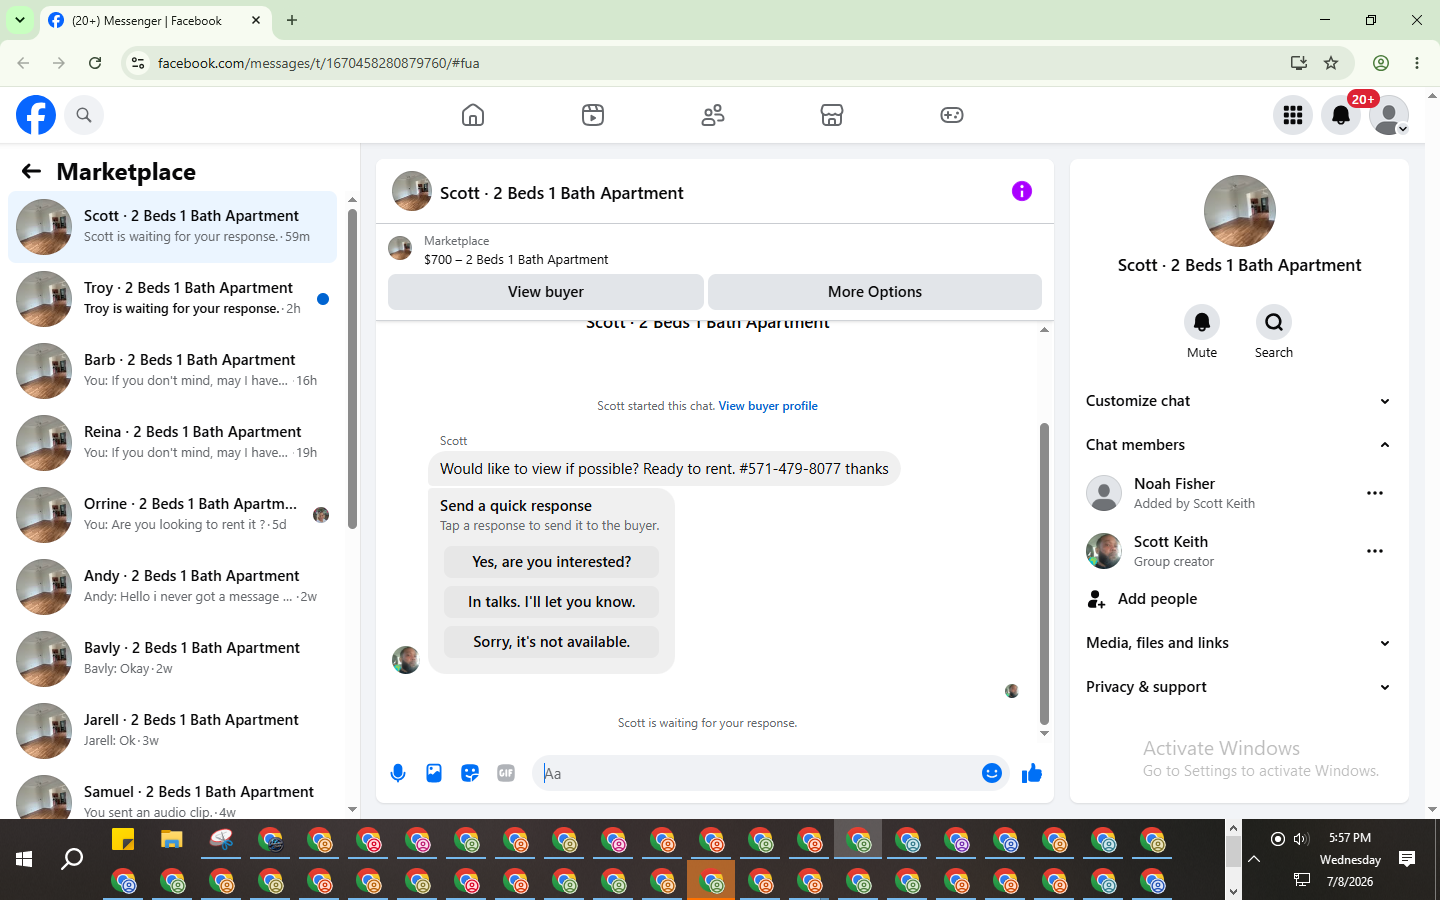Screen dimensions: 1440x900
Task: Send quick reply 'In talks. I'll let you know.'
Action: [x=552, y=602]
